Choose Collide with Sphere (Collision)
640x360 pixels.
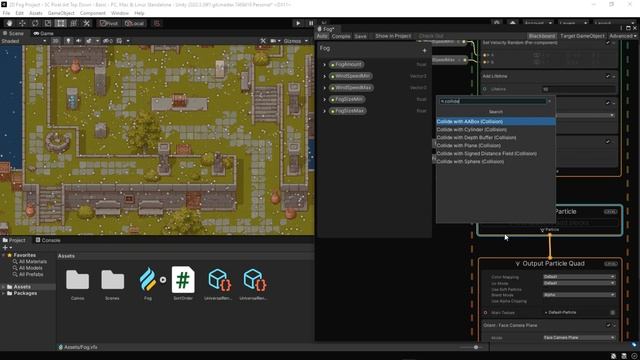(x=496, y=162)
